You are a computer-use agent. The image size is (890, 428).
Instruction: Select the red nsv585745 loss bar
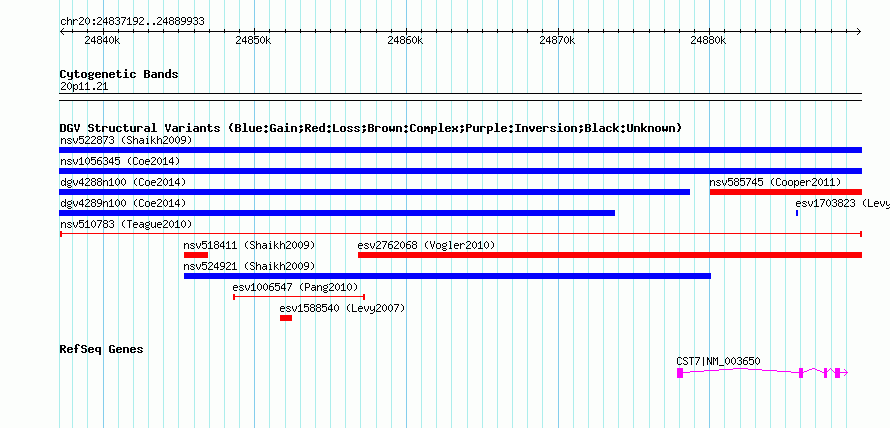point(786,192)
